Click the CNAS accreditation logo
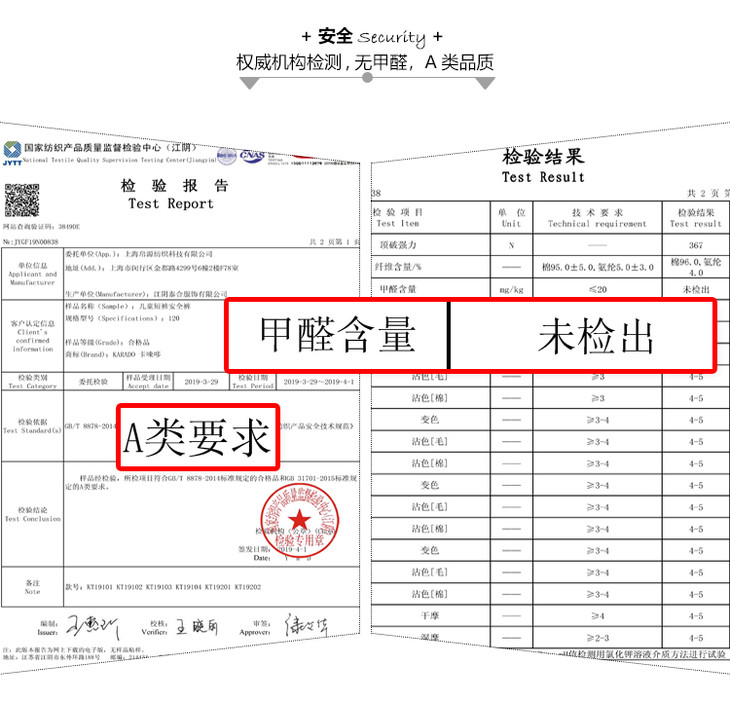730x701 pixels. pos(251,156)
